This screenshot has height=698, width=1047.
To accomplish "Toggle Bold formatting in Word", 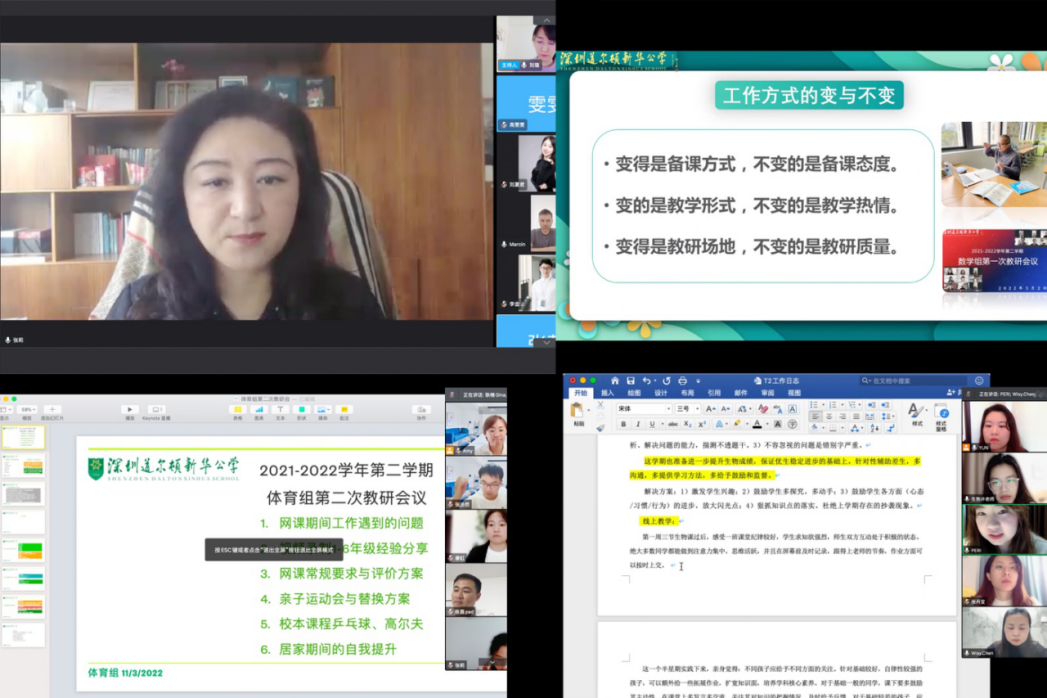I will point(624,424).
